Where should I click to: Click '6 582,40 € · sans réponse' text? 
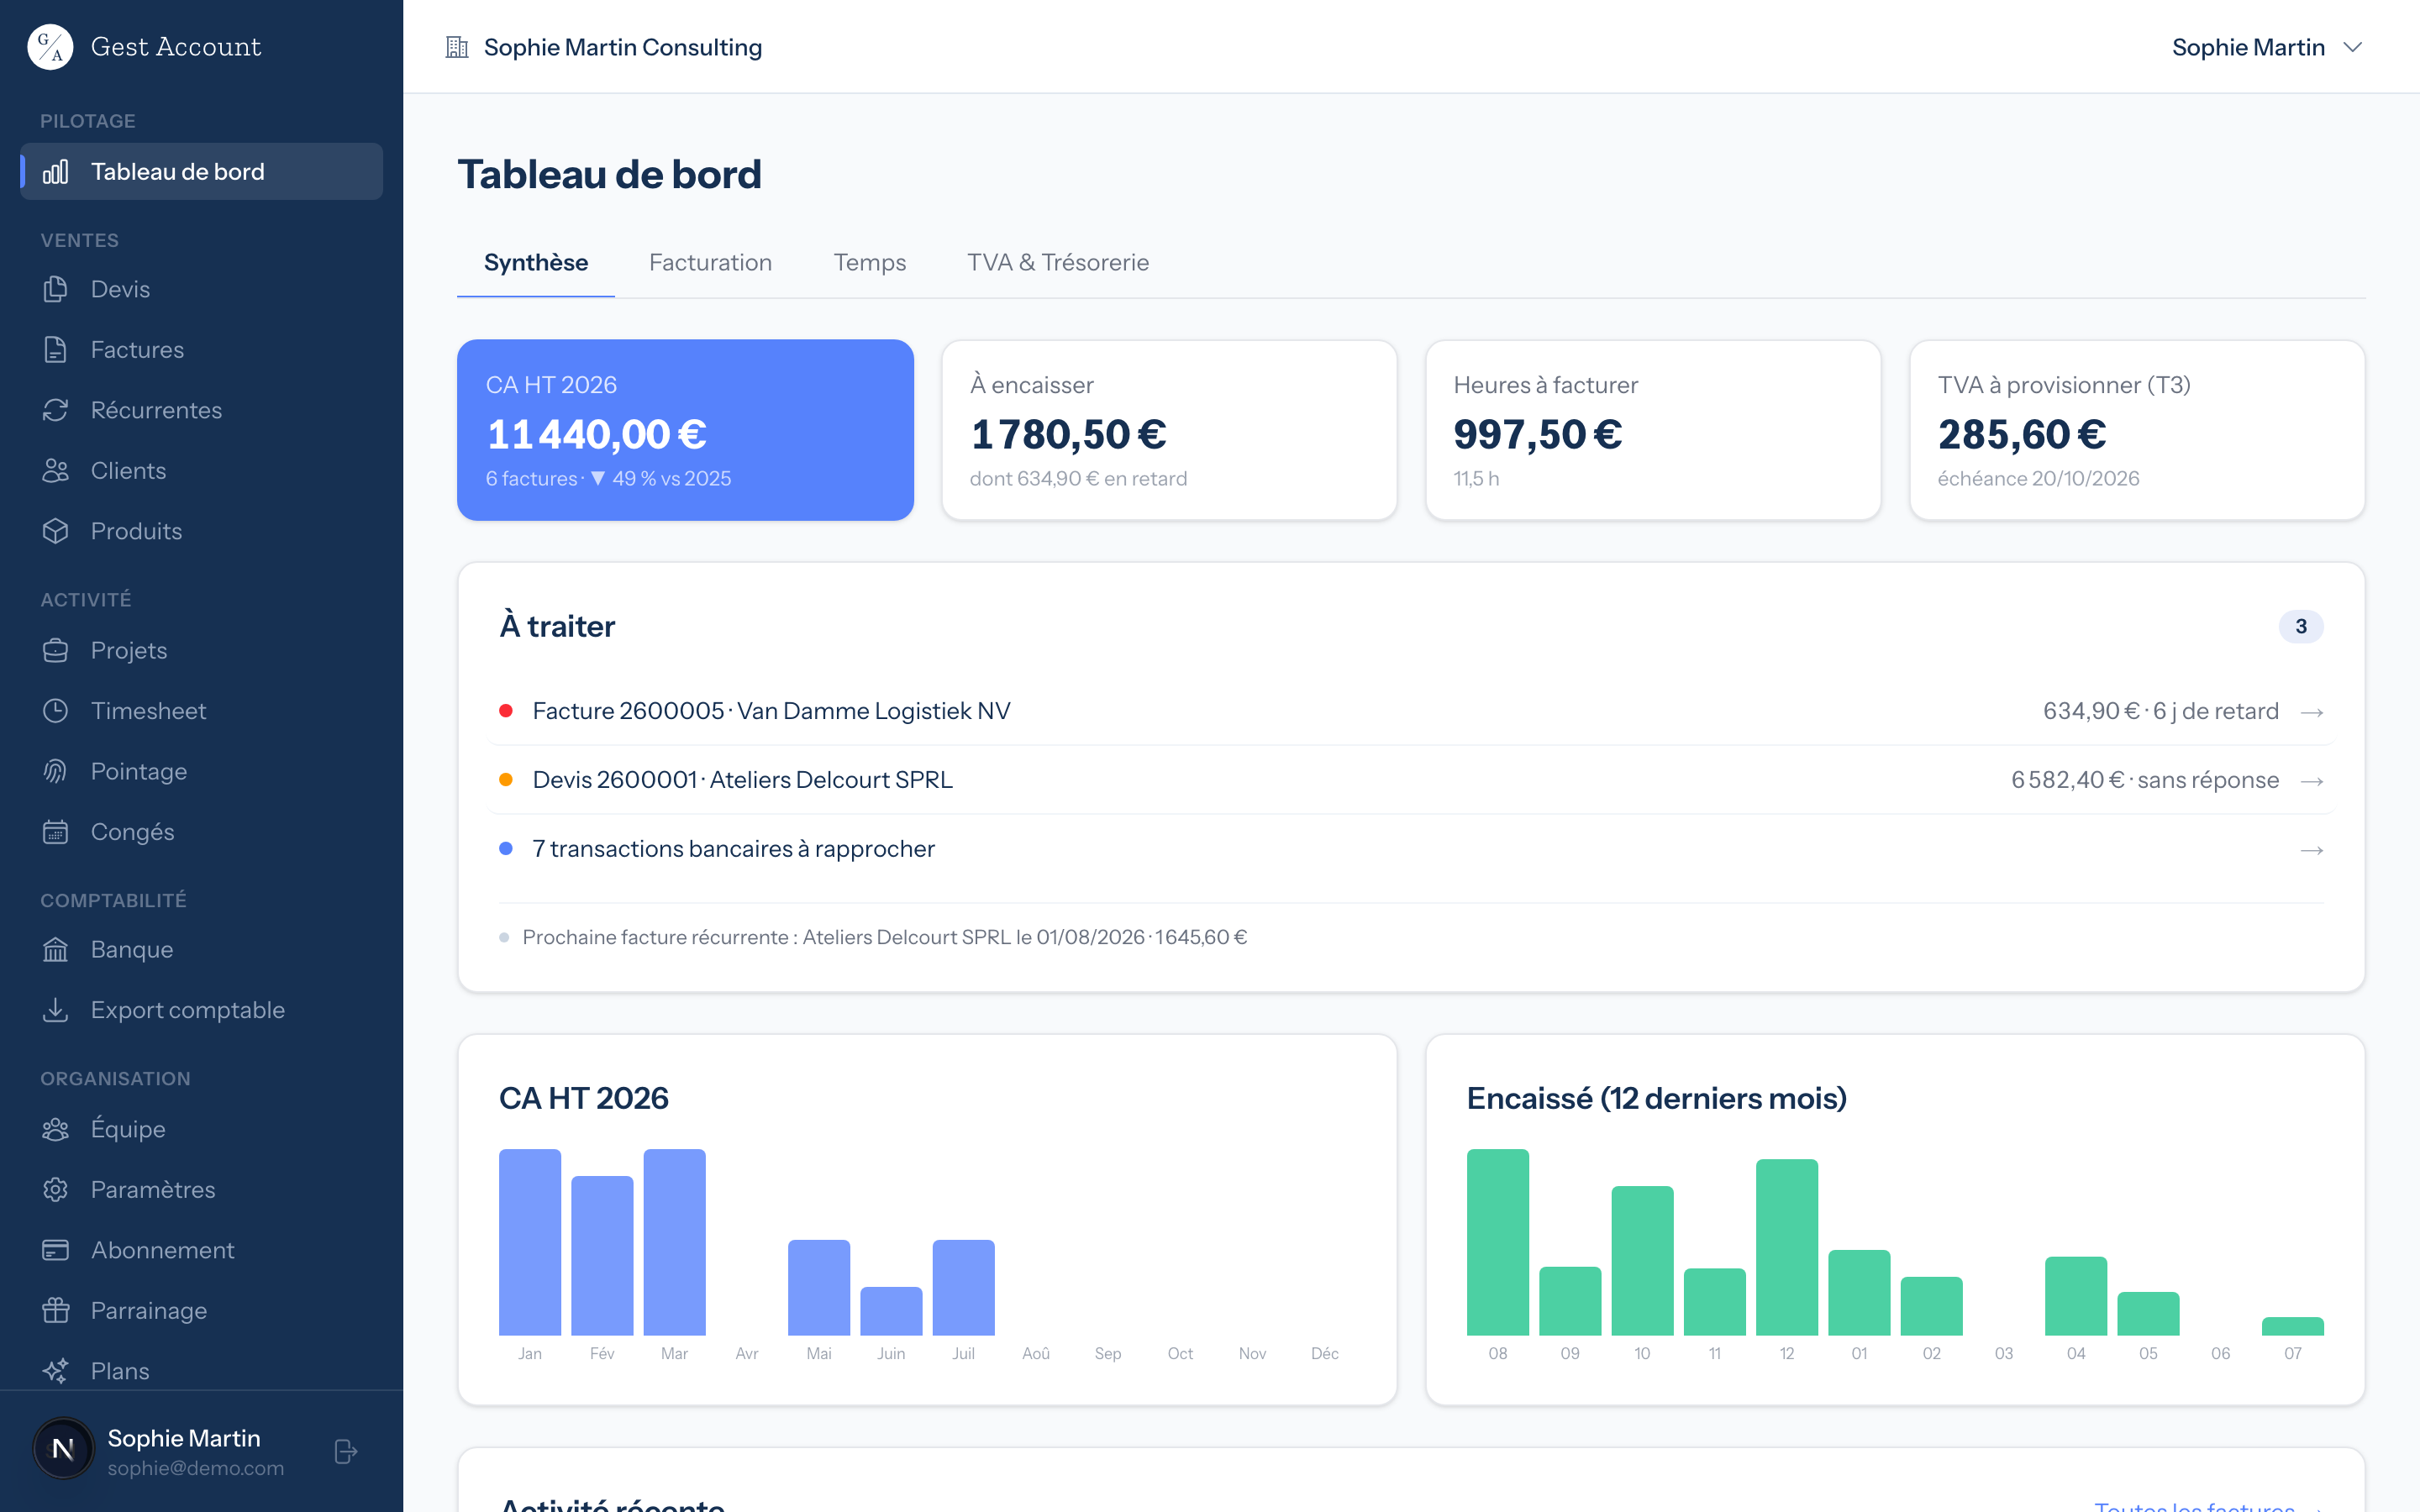2144,780
